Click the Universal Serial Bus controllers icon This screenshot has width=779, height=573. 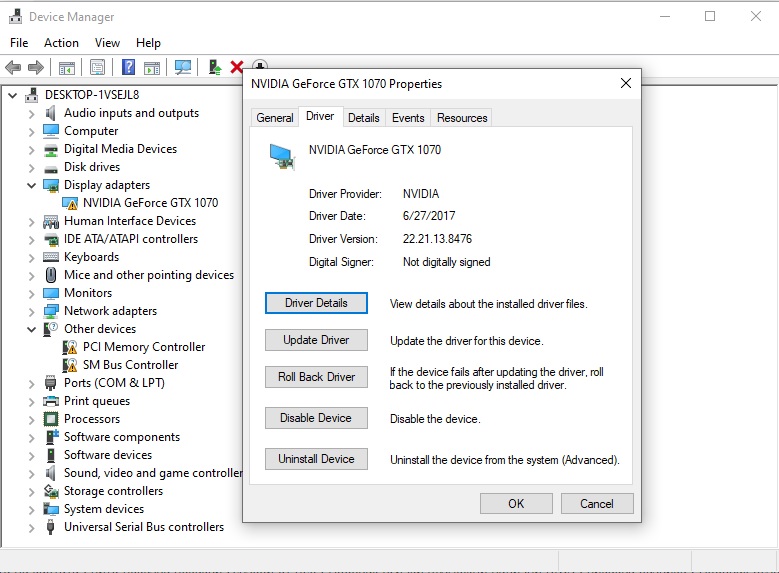point(51,527)
